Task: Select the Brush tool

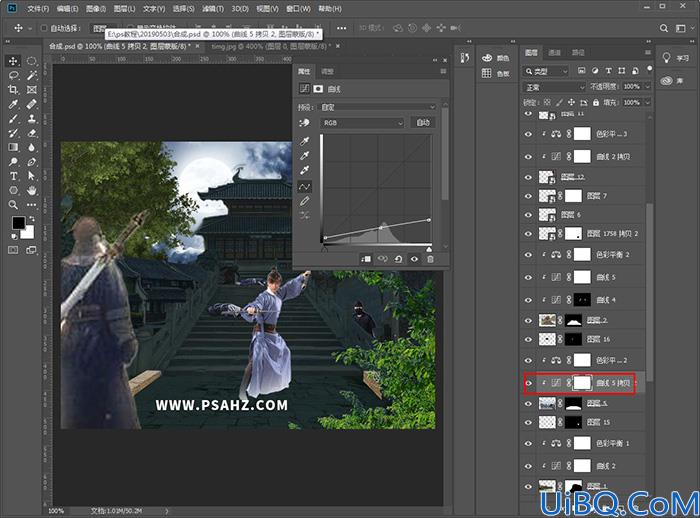Action: pos(13,119)
